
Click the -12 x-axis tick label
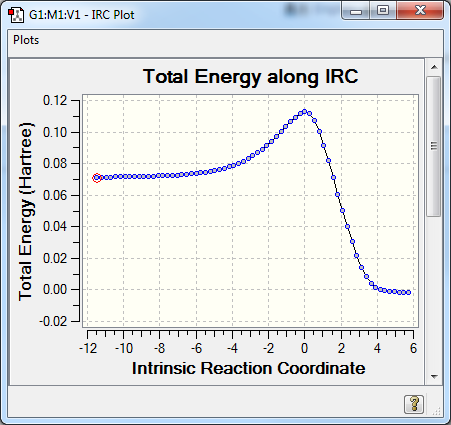(88, 349)
